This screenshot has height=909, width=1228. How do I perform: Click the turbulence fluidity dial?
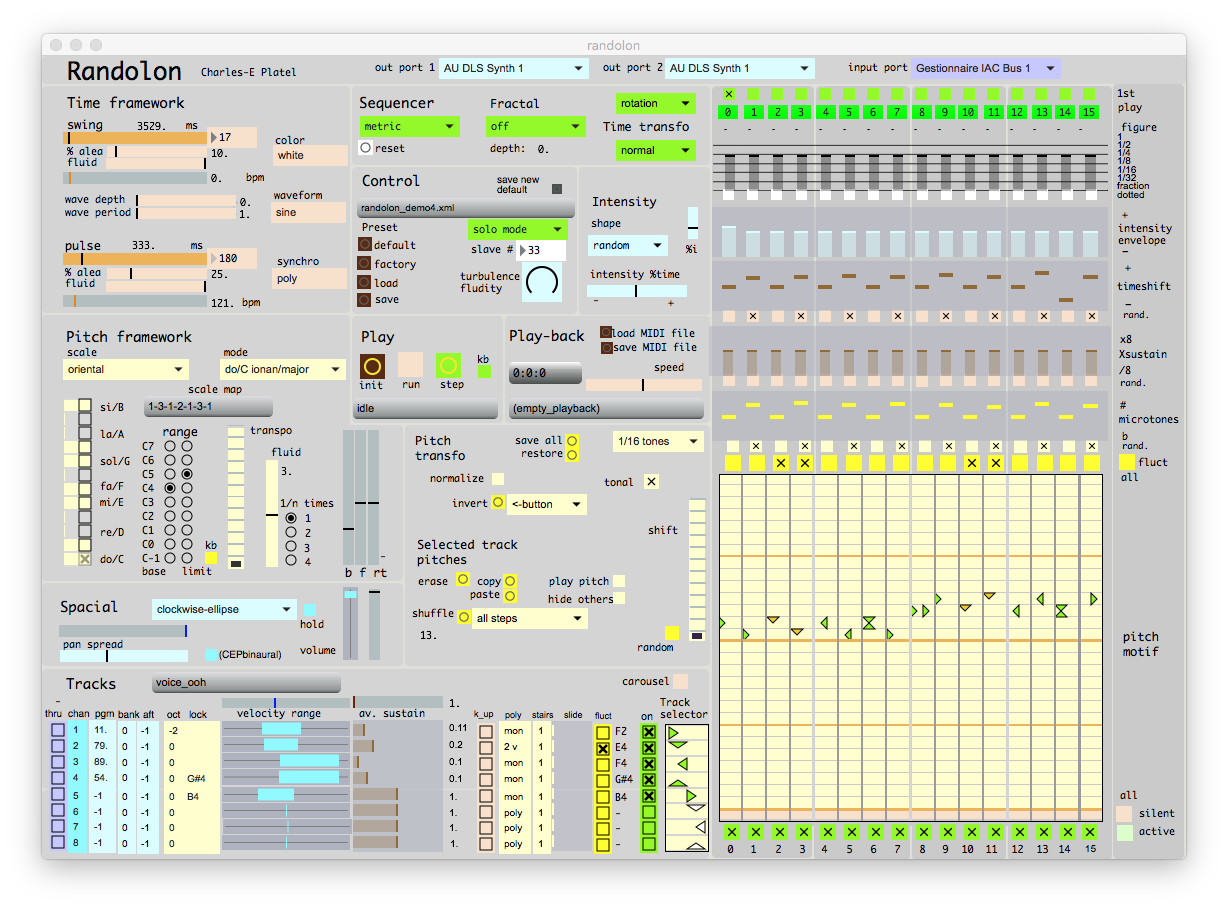click(542, 281)
